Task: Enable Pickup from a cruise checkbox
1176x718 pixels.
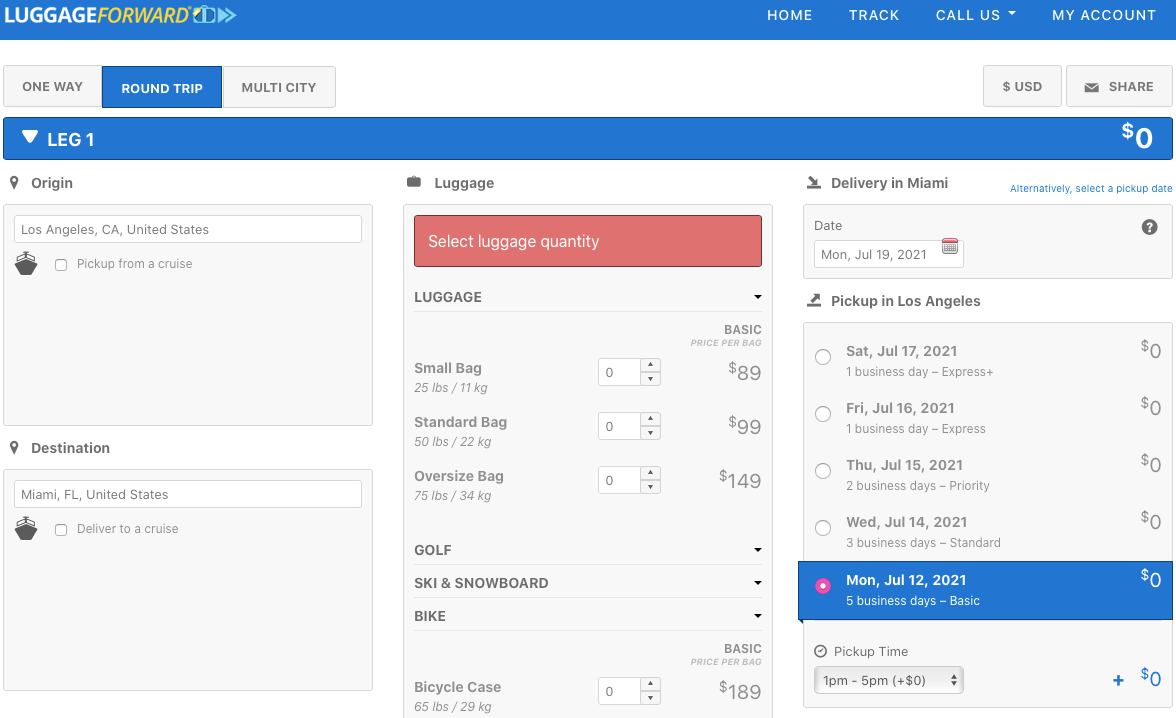Action: [x=61, y=265]
